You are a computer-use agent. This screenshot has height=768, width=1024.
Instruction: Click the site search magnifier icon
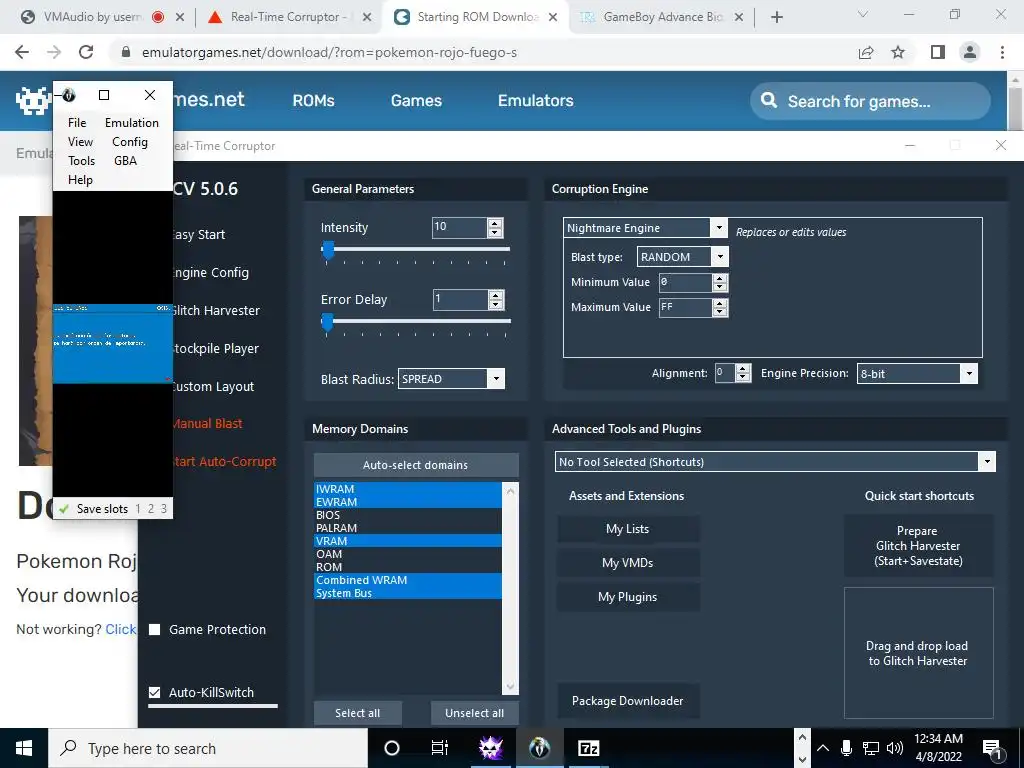(x=769, y=101)
